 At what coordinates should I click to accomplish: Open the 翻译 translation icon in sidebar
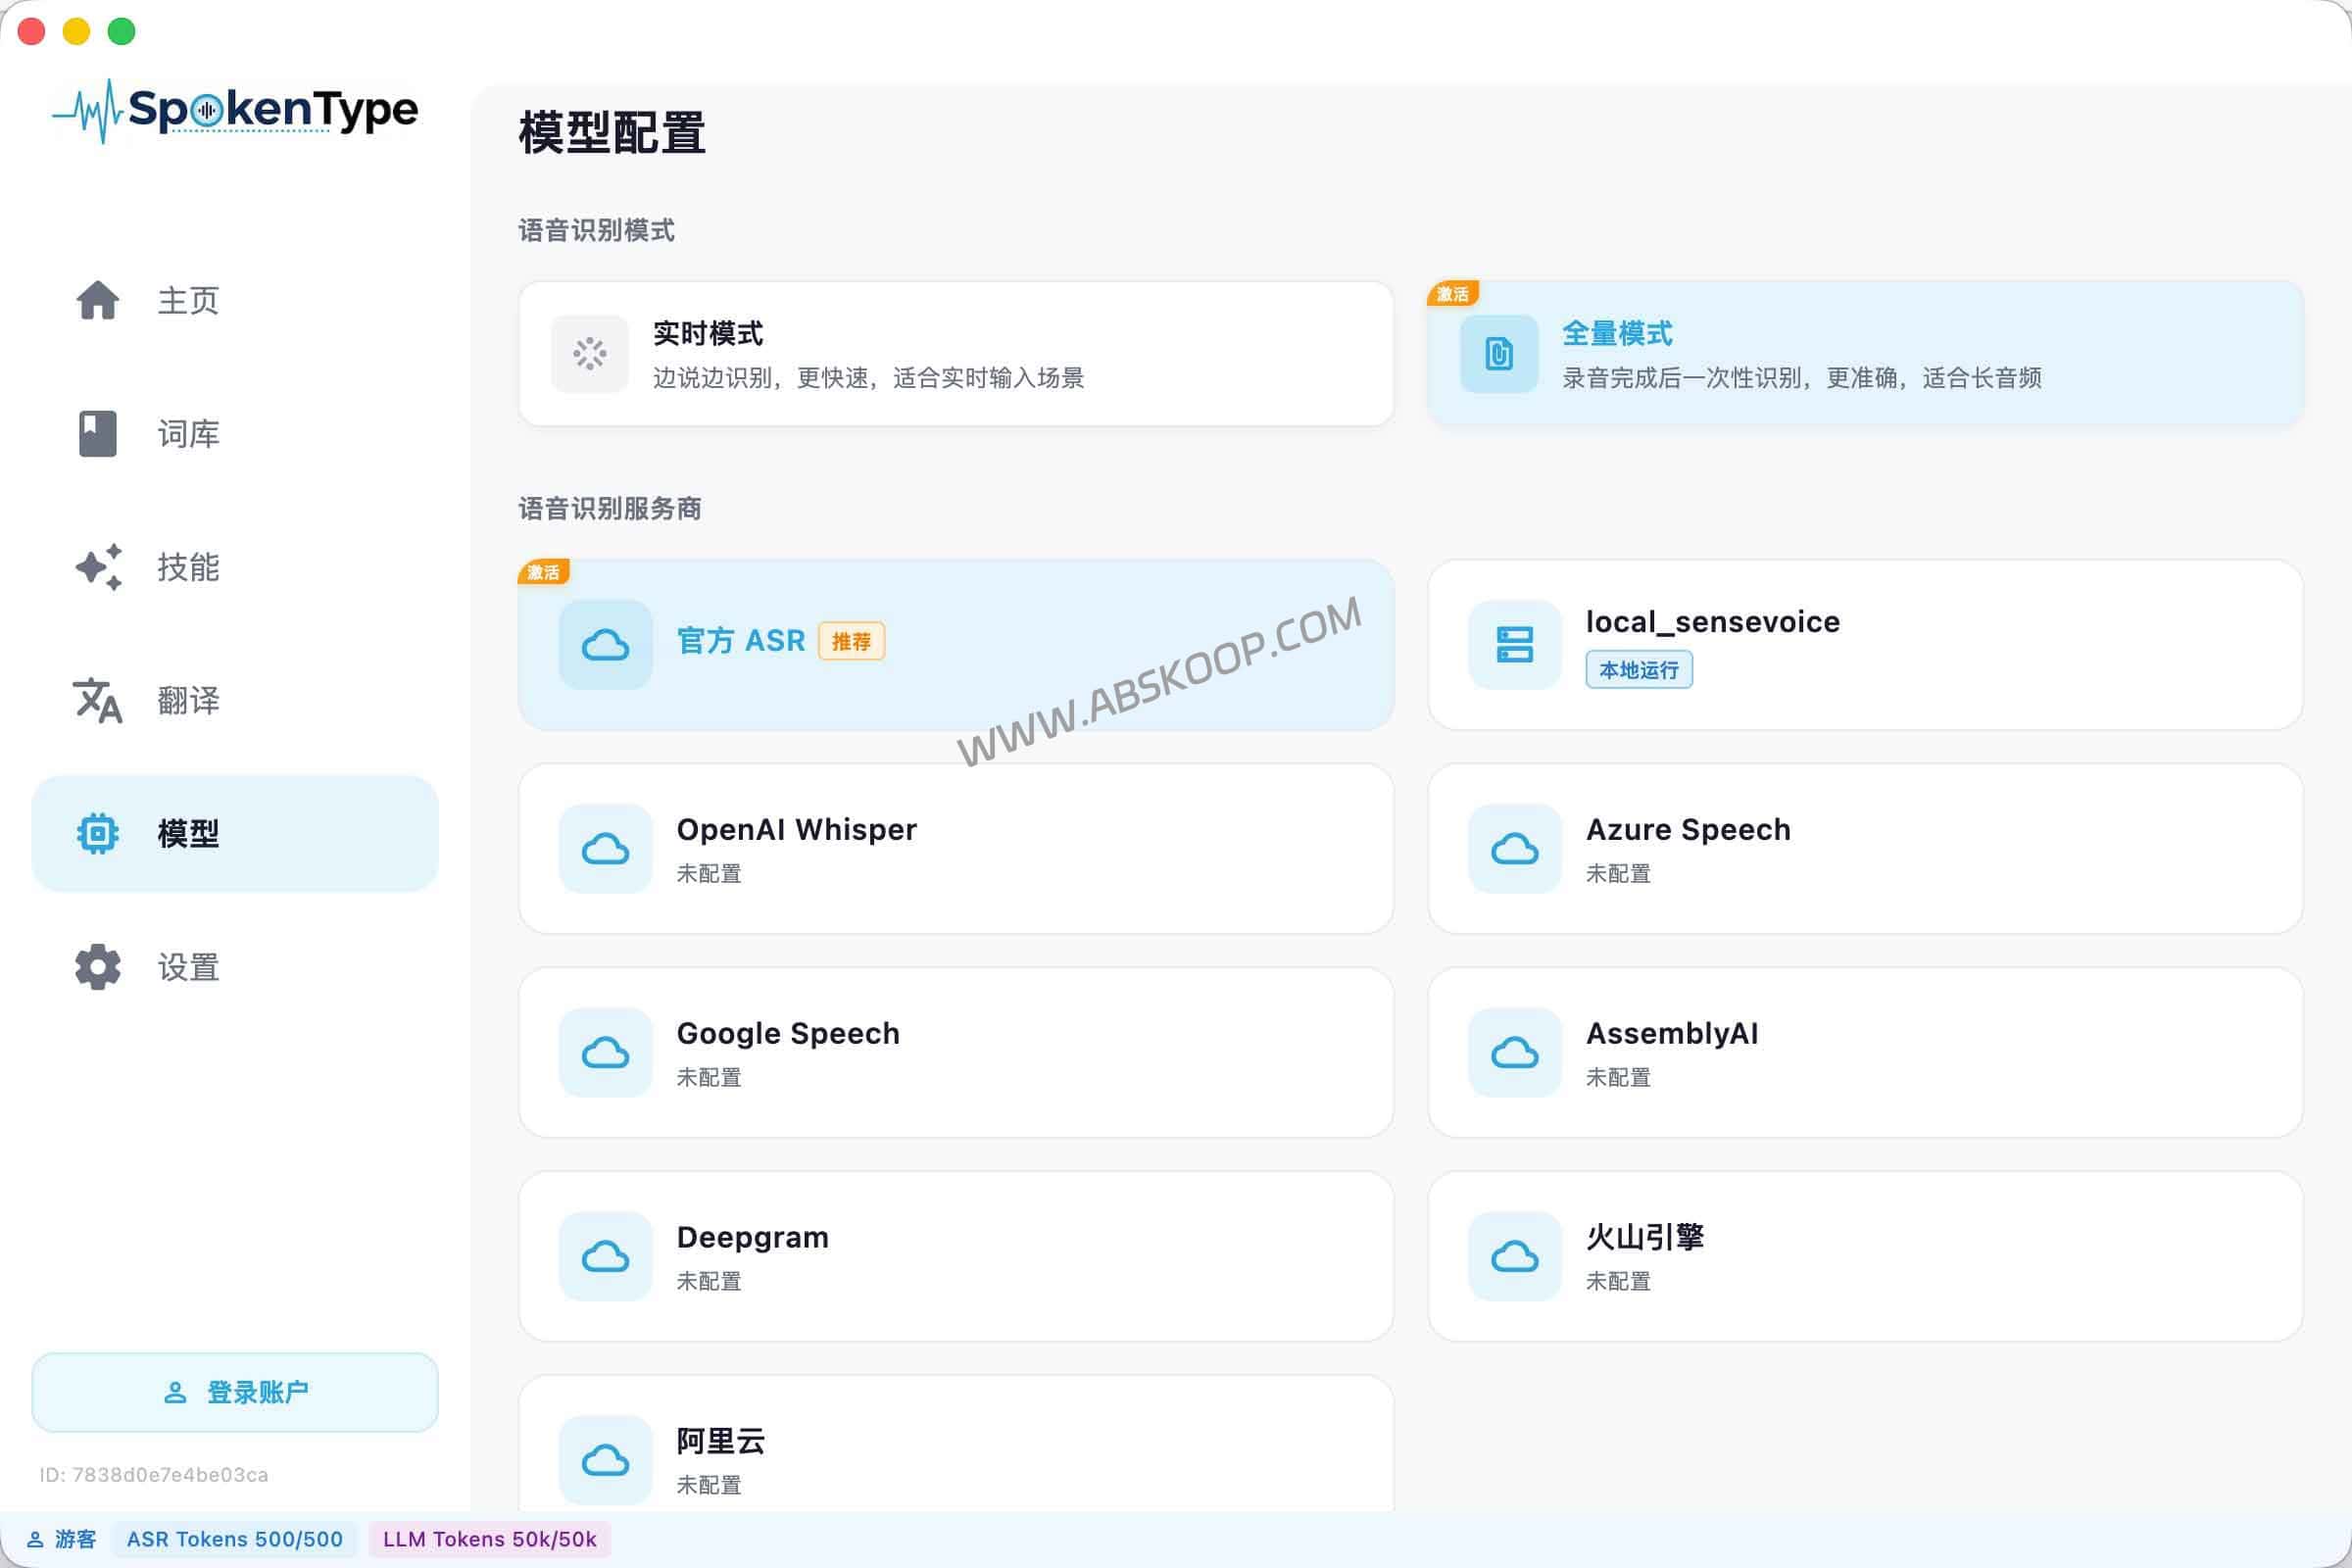[96, 701]
